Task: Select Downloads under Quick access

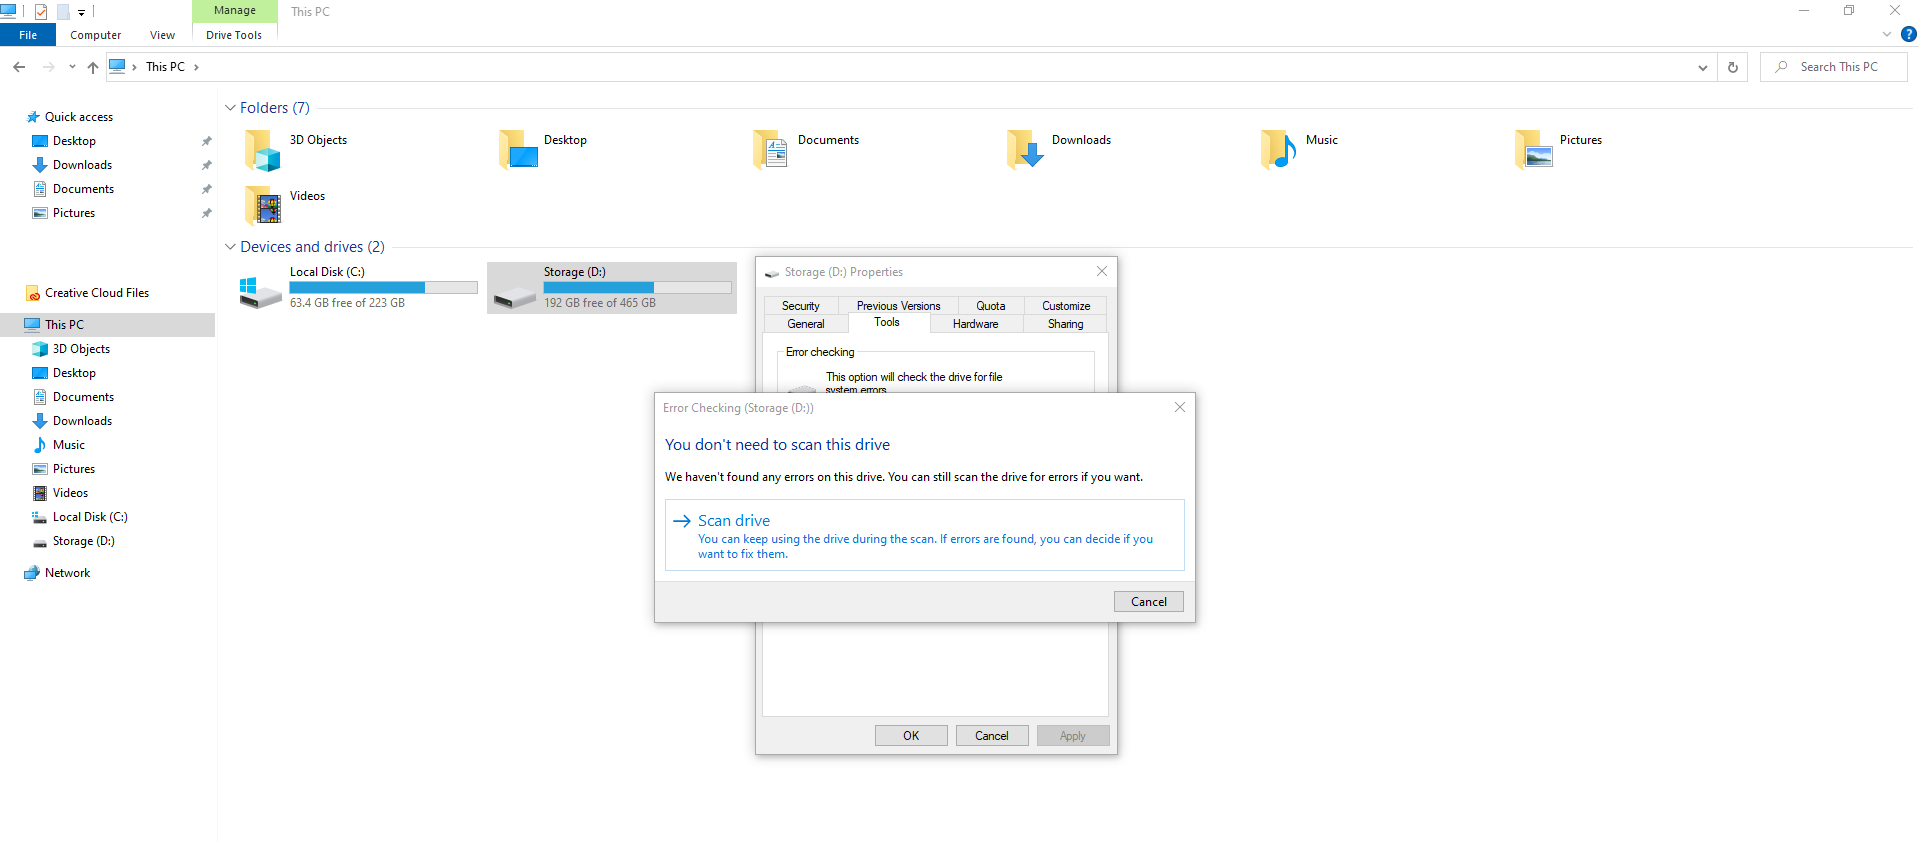Action: tap(82, 165)
